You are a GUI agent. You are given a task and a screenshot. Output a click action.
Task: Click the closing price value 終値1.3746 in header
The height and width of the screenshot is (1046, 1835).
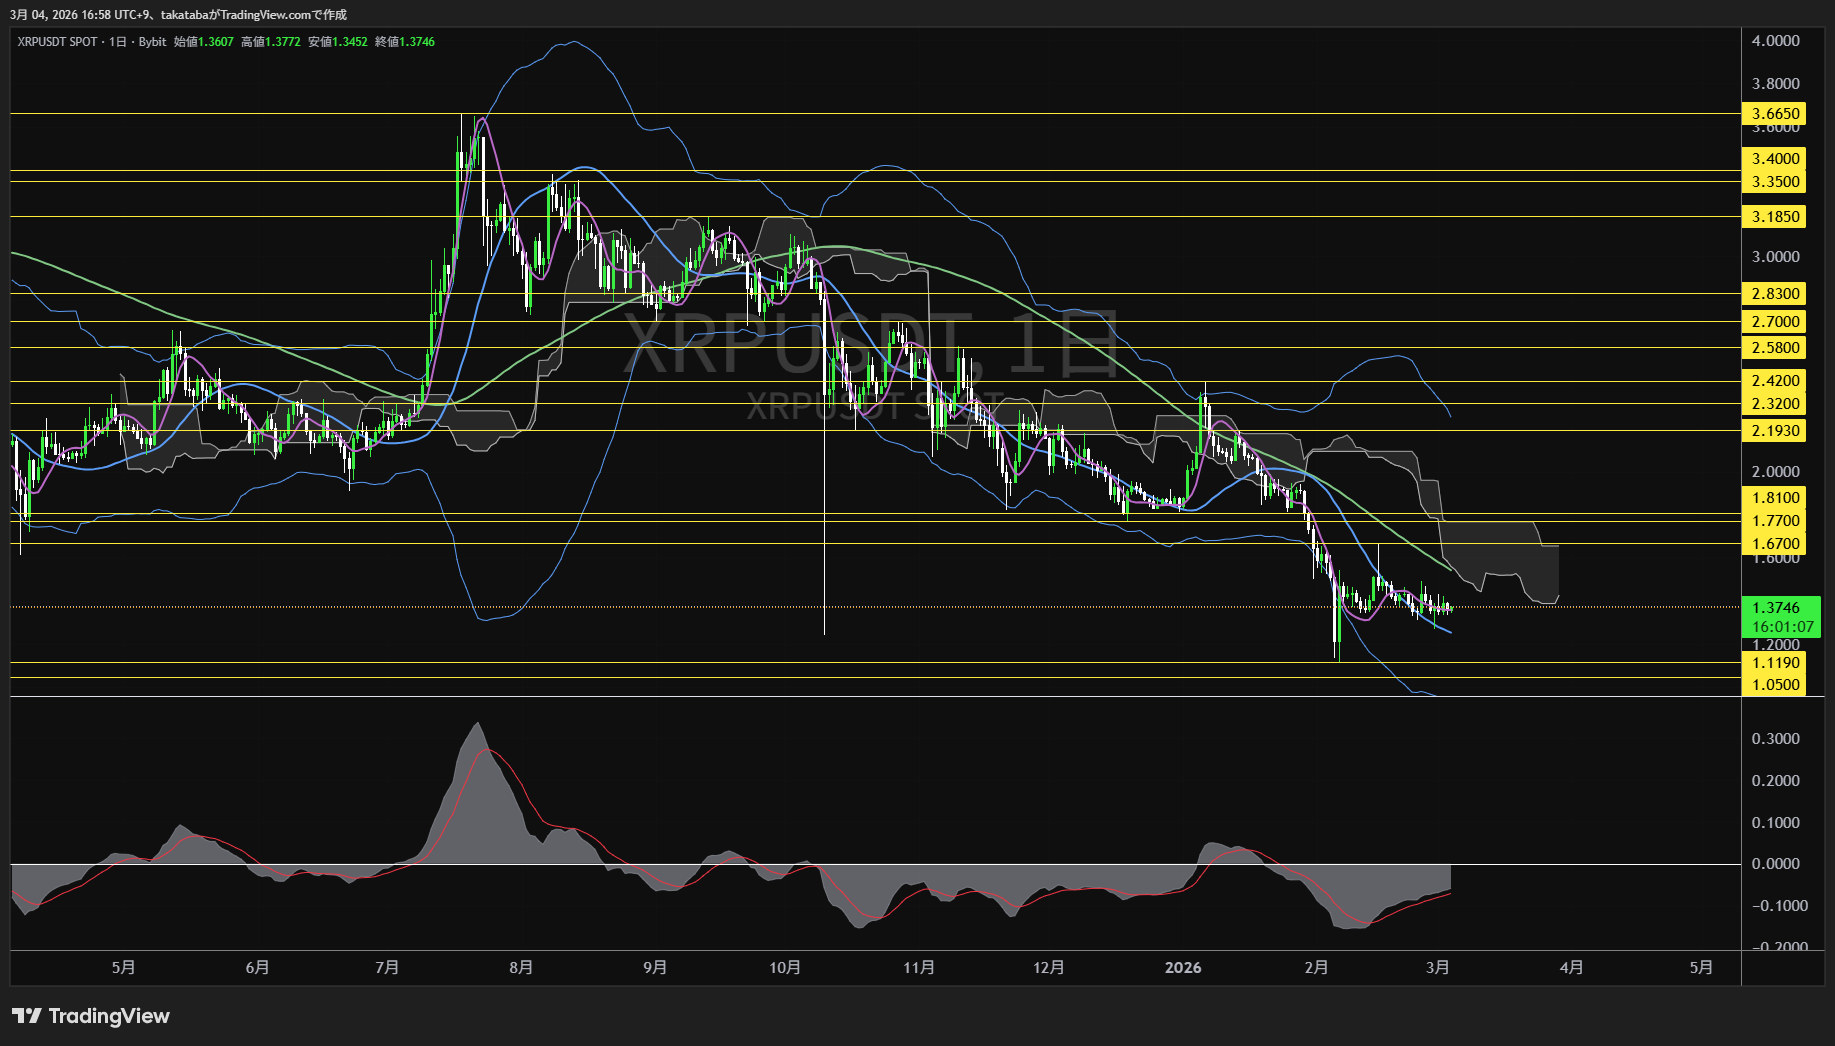point(405,42)
